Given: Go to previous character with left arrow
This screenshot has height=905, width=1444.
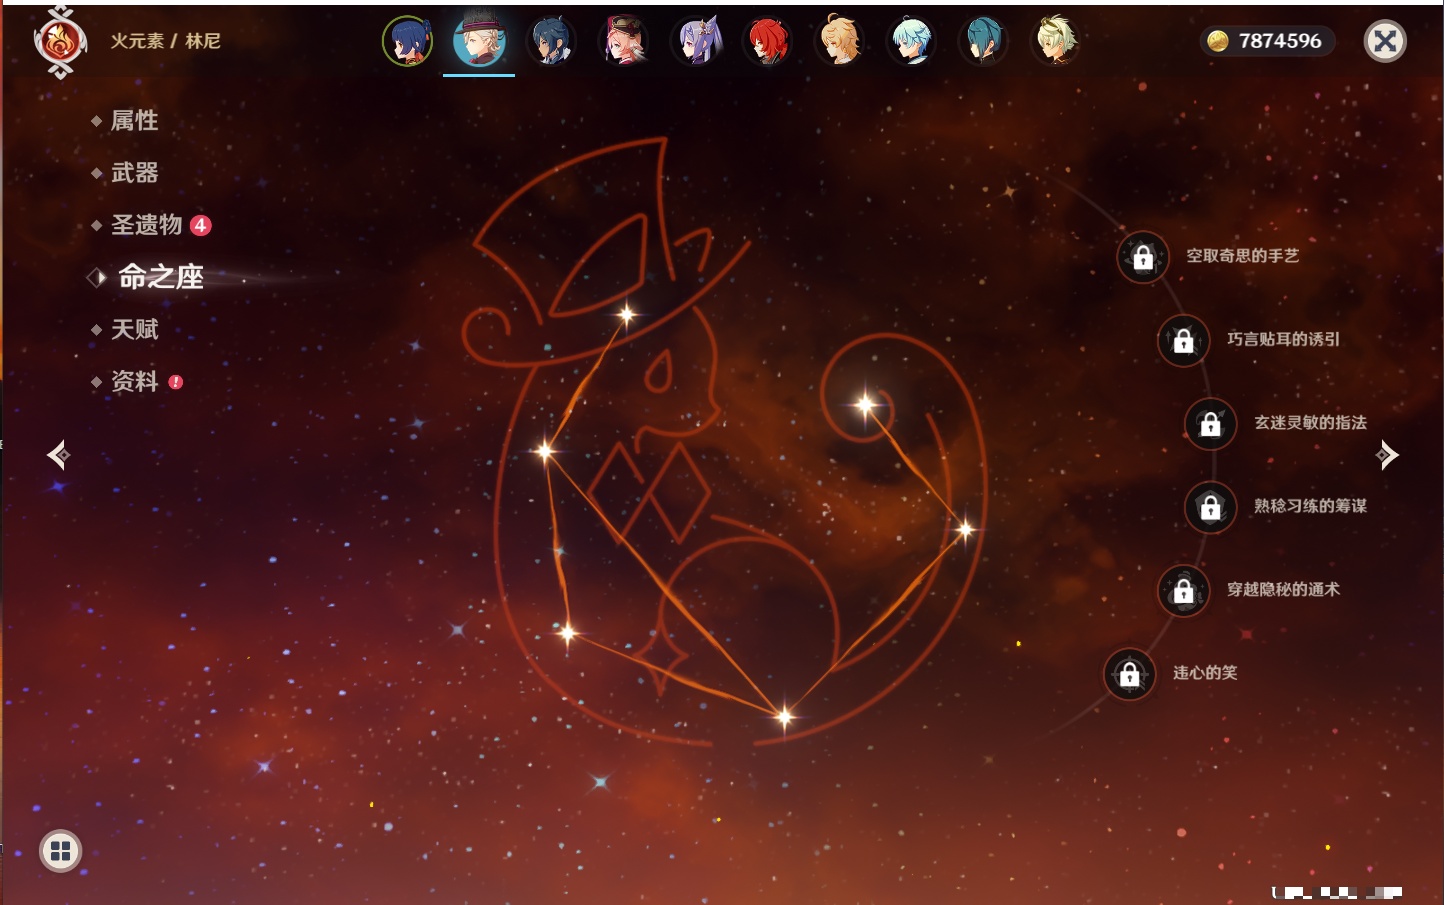Looking at the screenshot, I should tap(58, 455).
